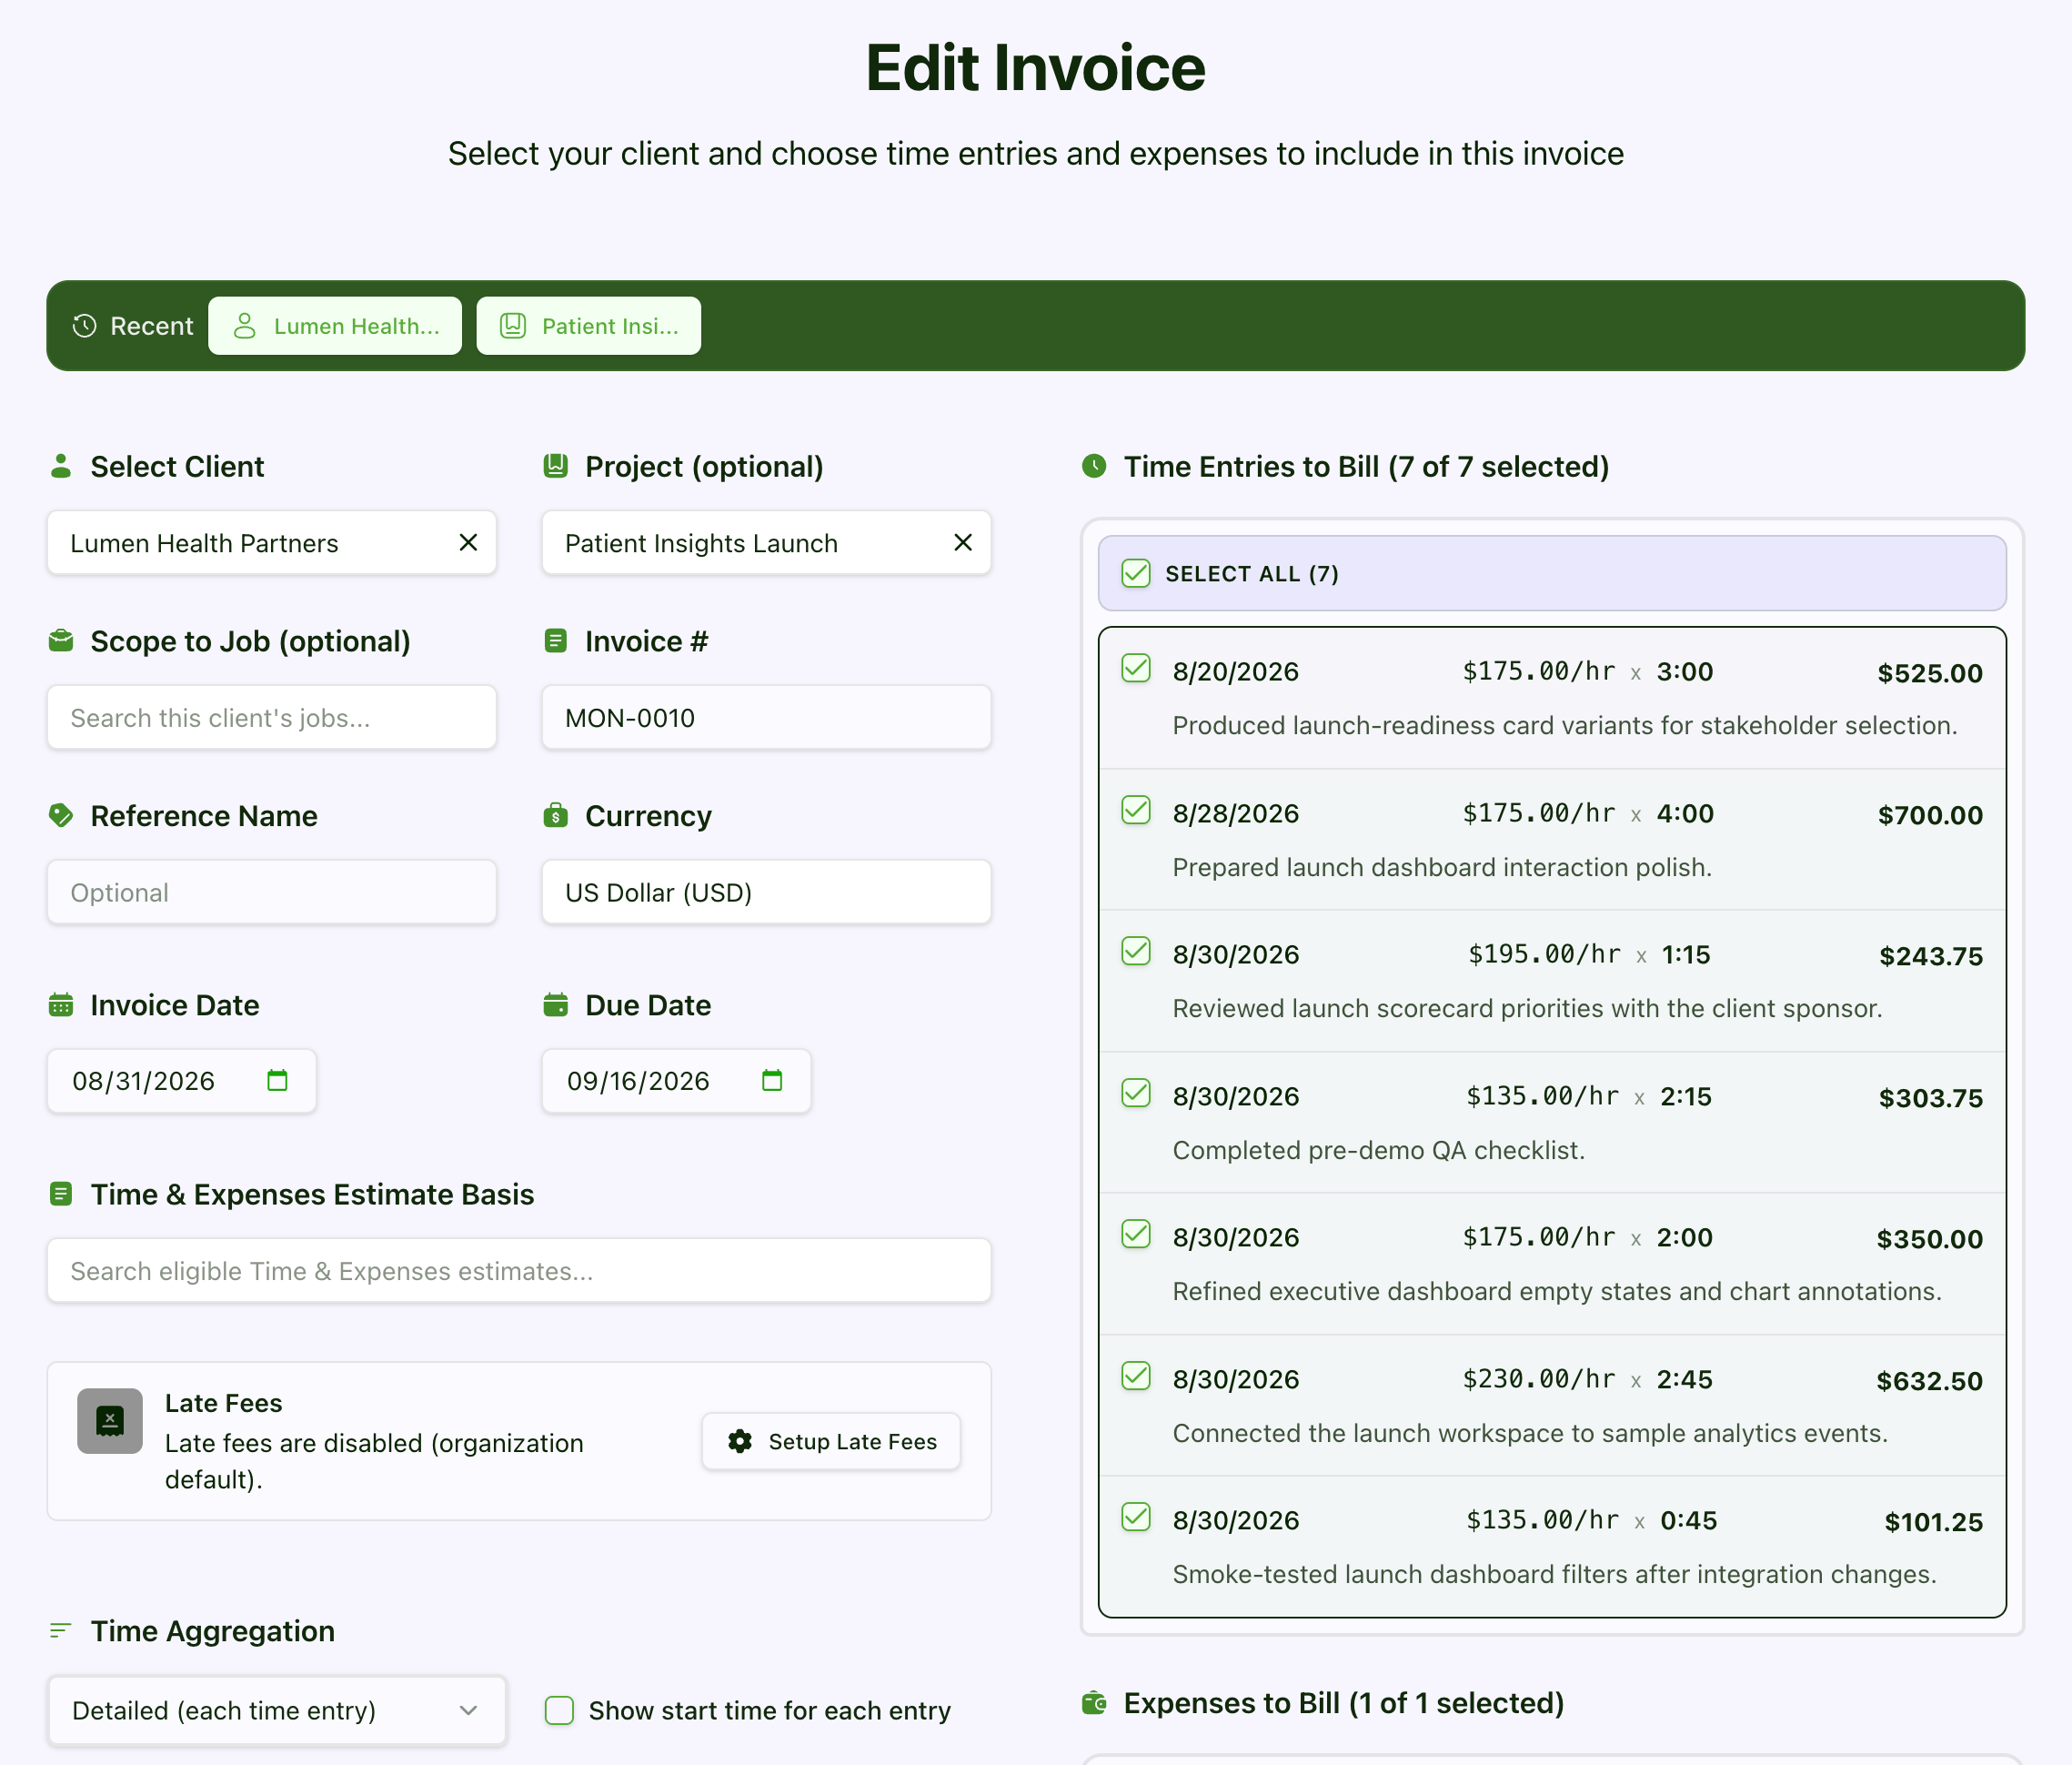Click "Smoke-tested launch dashboard filters" description
2072x1765 pixels.
(x=1554, y=1574)
